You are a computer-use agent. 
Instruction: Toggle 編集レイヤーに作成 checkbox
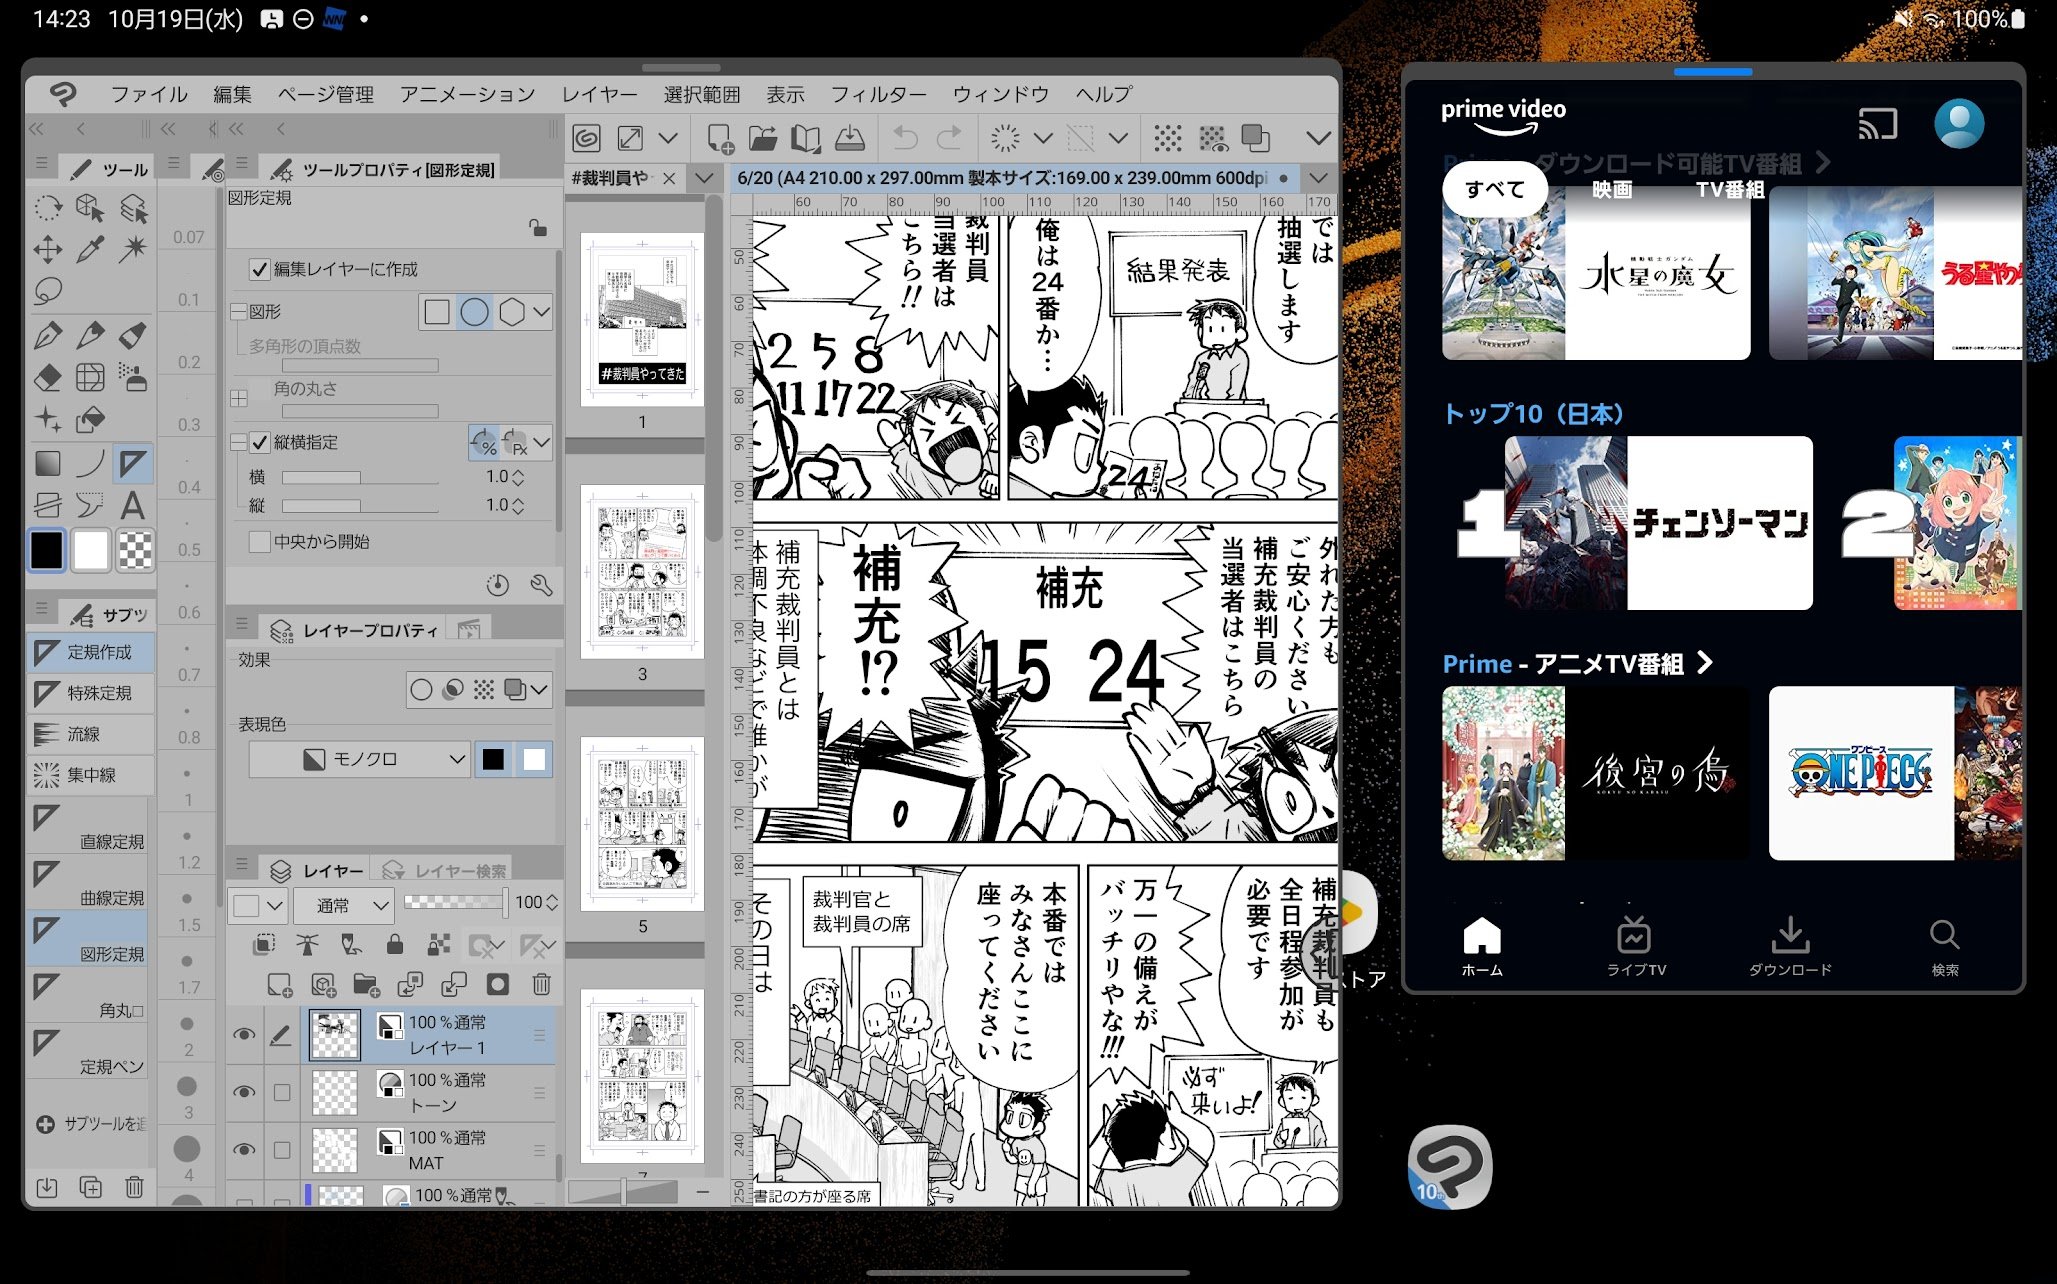click(259, 269)
